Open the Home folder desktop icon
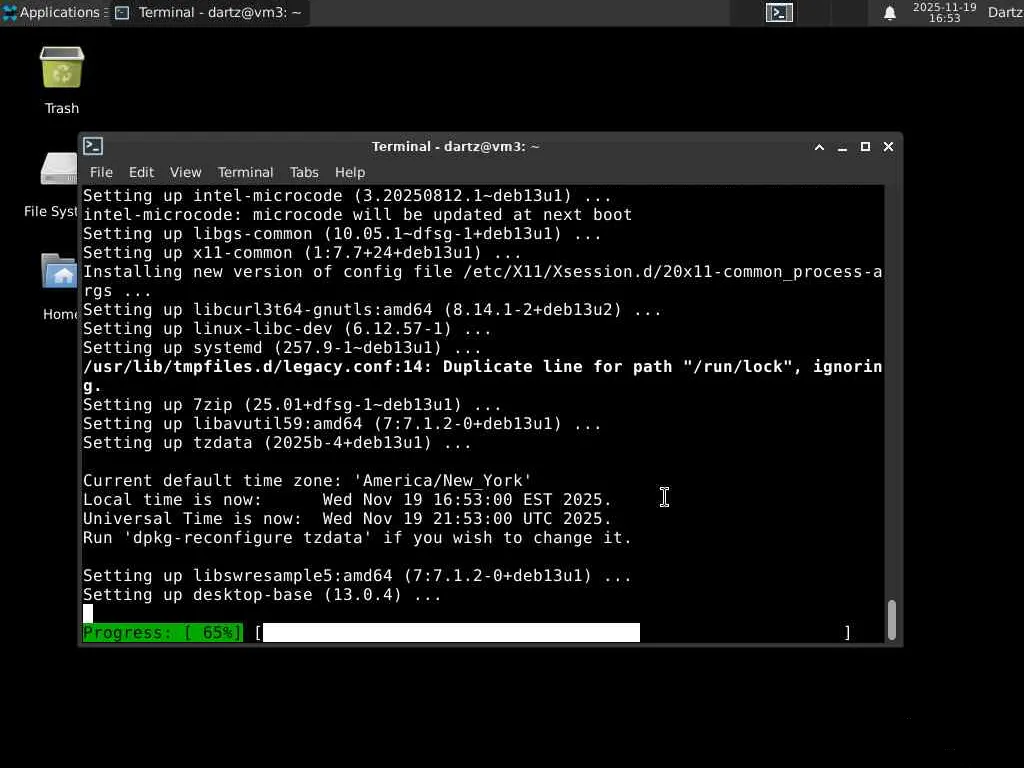Screen dimensions: 1024x768 point(59,271)
